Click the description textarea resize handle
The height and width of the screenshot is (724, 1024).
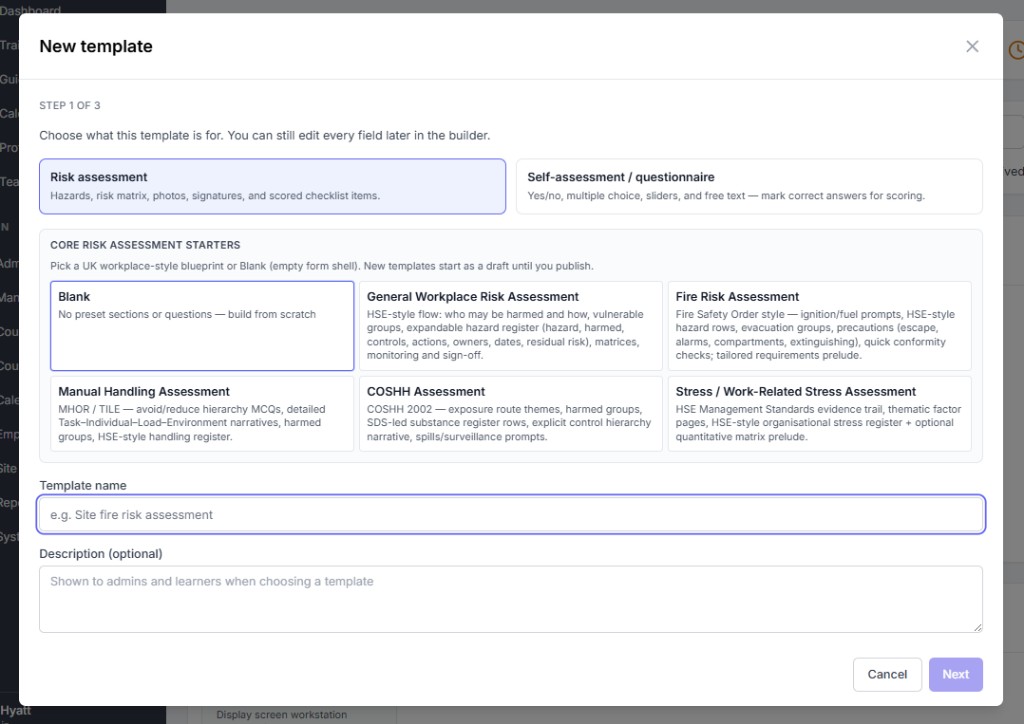[977, 627]
